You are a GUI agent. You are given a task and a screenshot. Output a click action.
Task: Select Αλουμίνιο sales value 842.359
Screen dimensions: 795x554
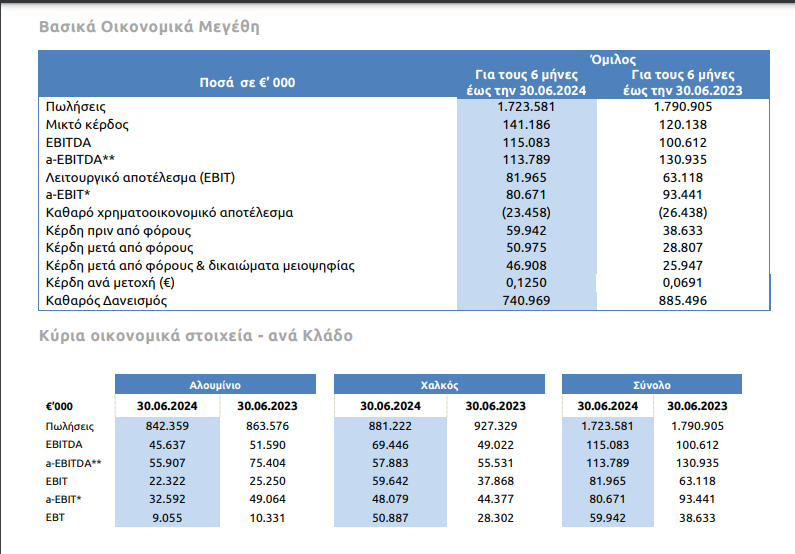tap(167, 426)
